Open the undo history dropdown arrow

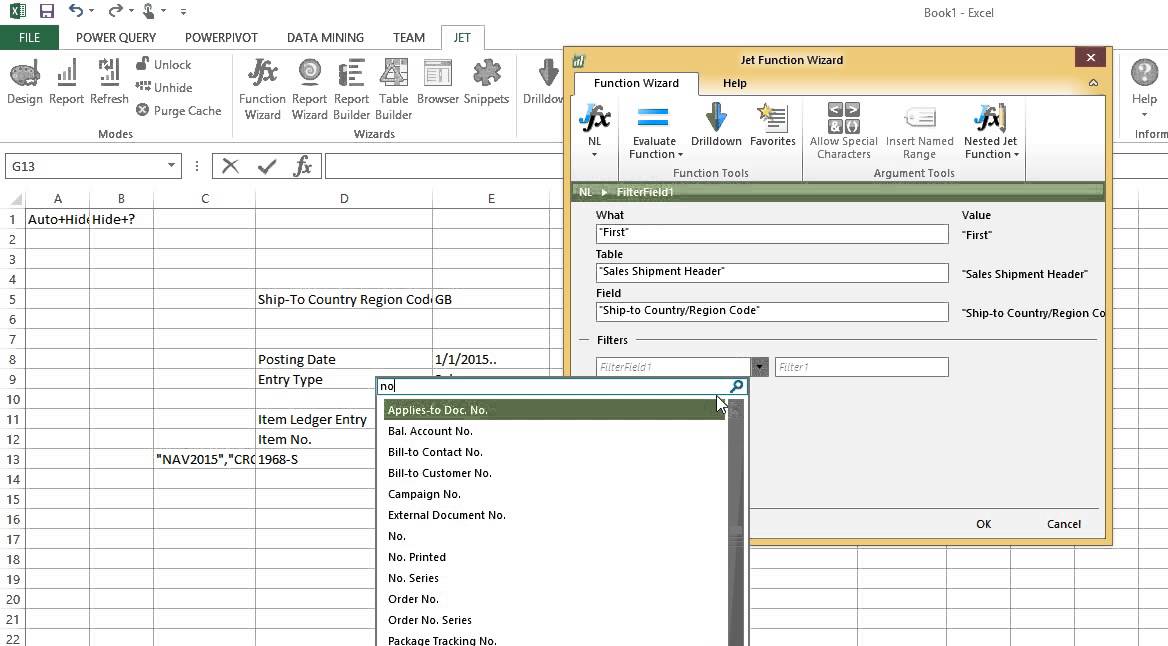click(x=92, y=11)
